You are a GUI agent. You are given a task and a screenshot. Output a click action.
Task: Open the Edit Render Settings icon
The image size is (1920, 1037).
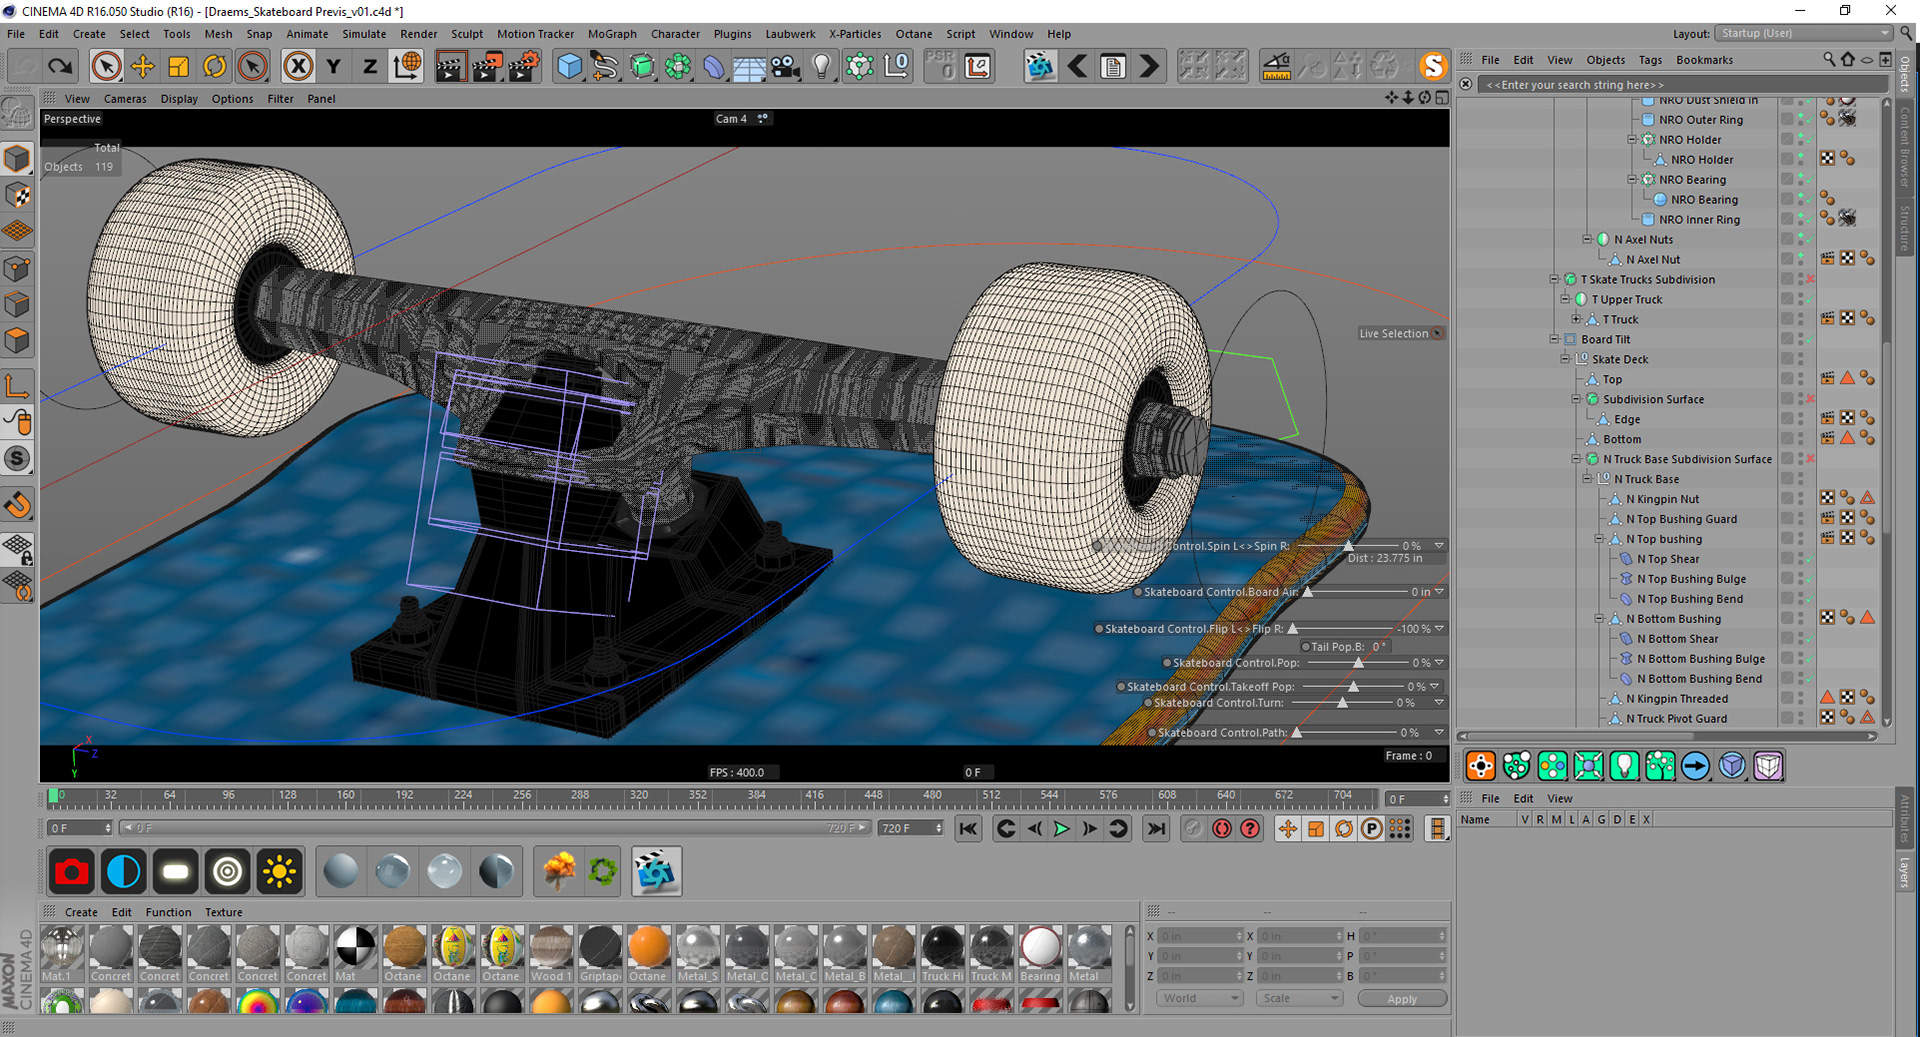(x=524, y=66)
